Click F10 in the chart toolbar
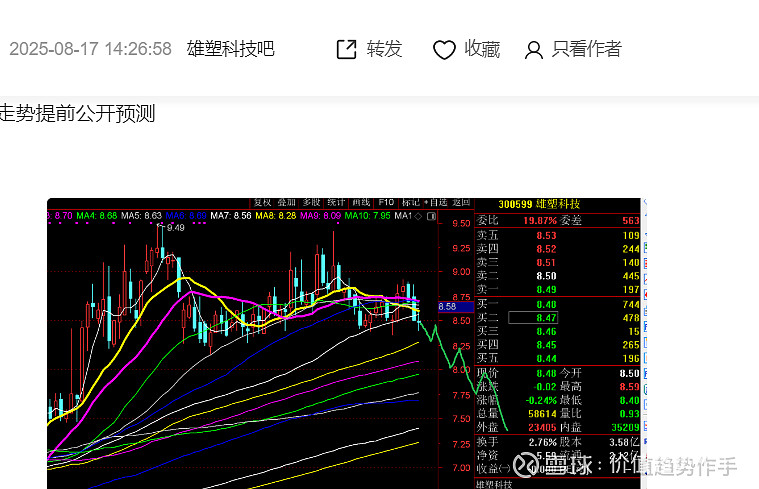 [x=386, y=202]
